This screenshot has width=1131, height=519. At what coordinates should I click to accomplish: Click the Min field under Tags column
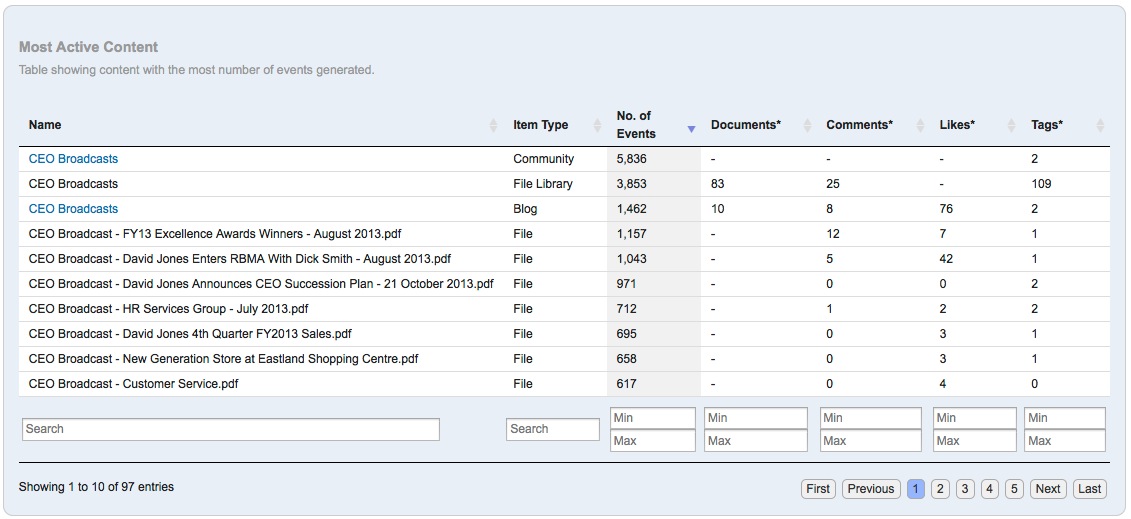1064,418
